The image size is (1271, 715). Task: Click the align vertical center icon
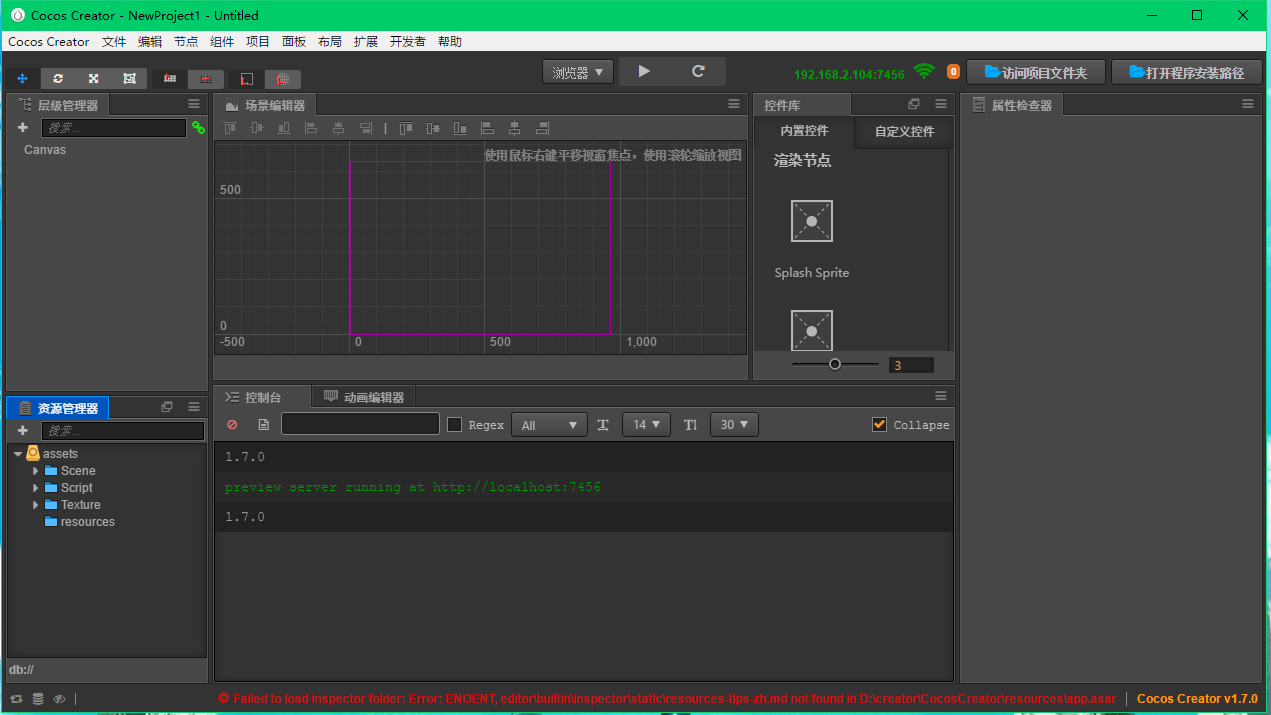tap(257, 128)
